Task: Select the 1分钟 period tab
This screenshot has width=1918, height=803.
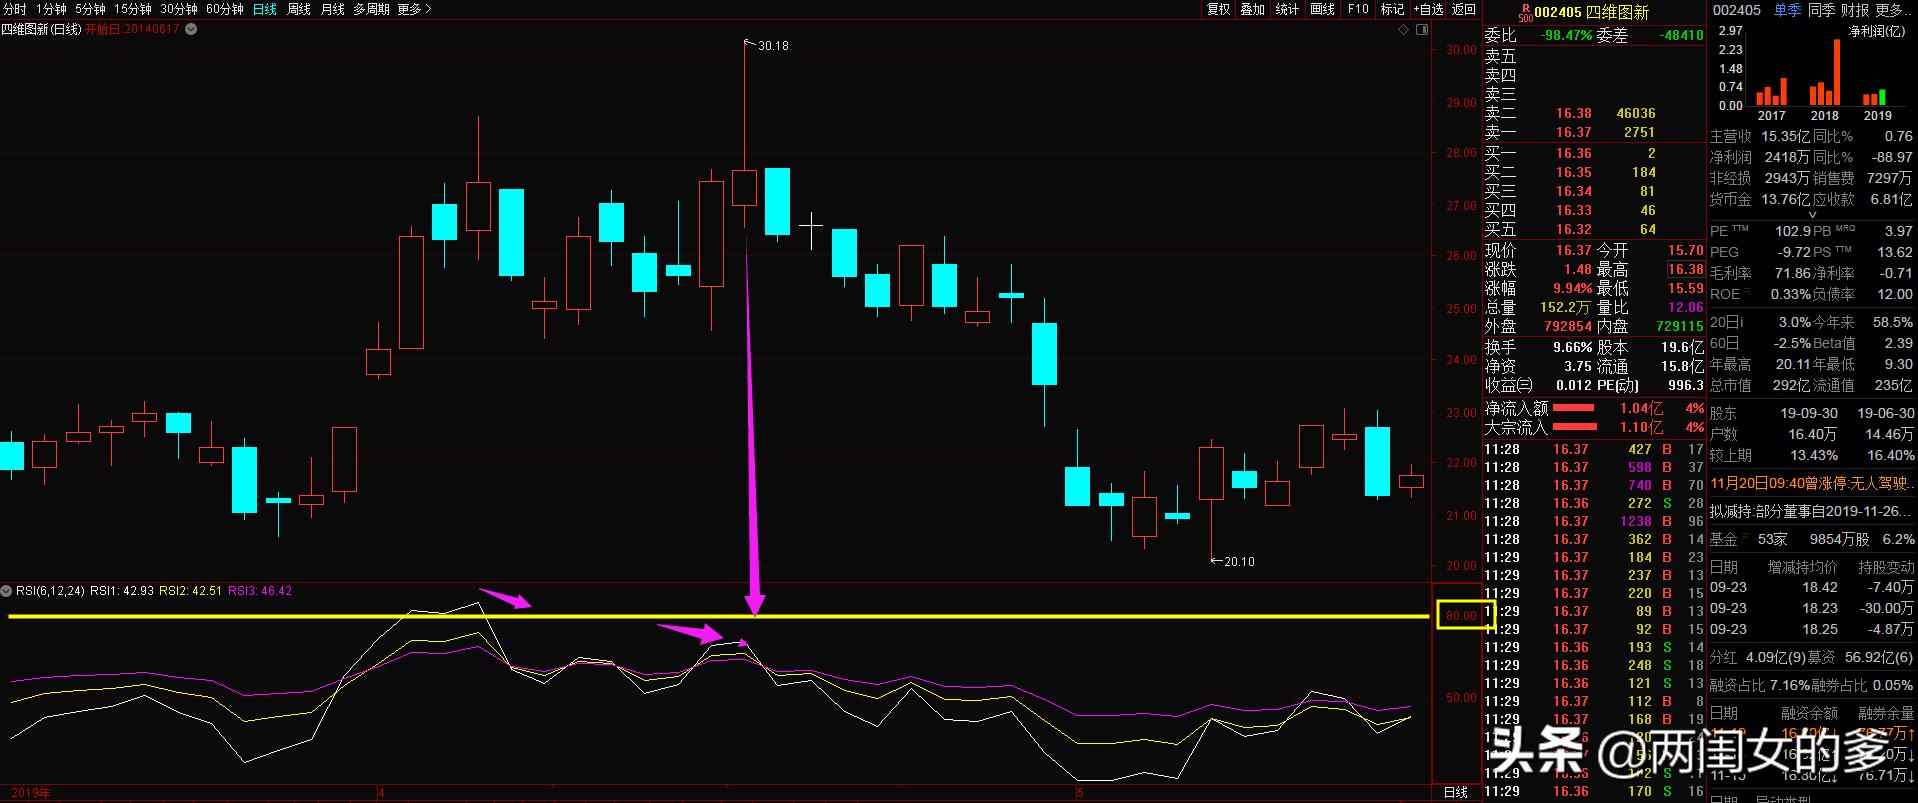Action: pos(50,9)
